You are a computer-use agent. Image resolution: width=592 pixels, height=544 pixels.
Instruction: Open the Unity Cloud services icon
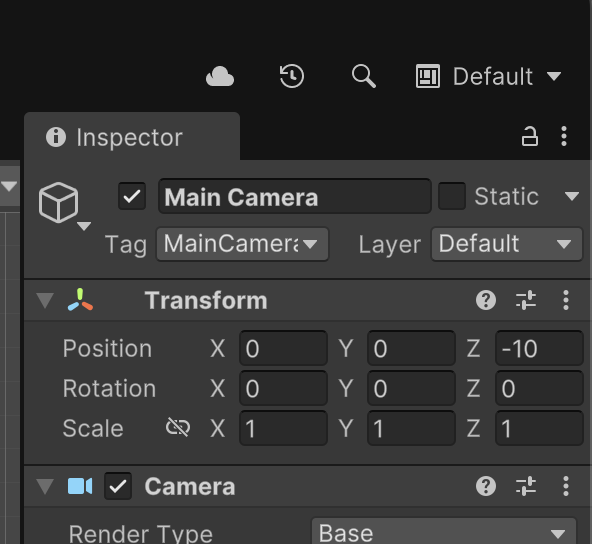click(x=220, y=76)
